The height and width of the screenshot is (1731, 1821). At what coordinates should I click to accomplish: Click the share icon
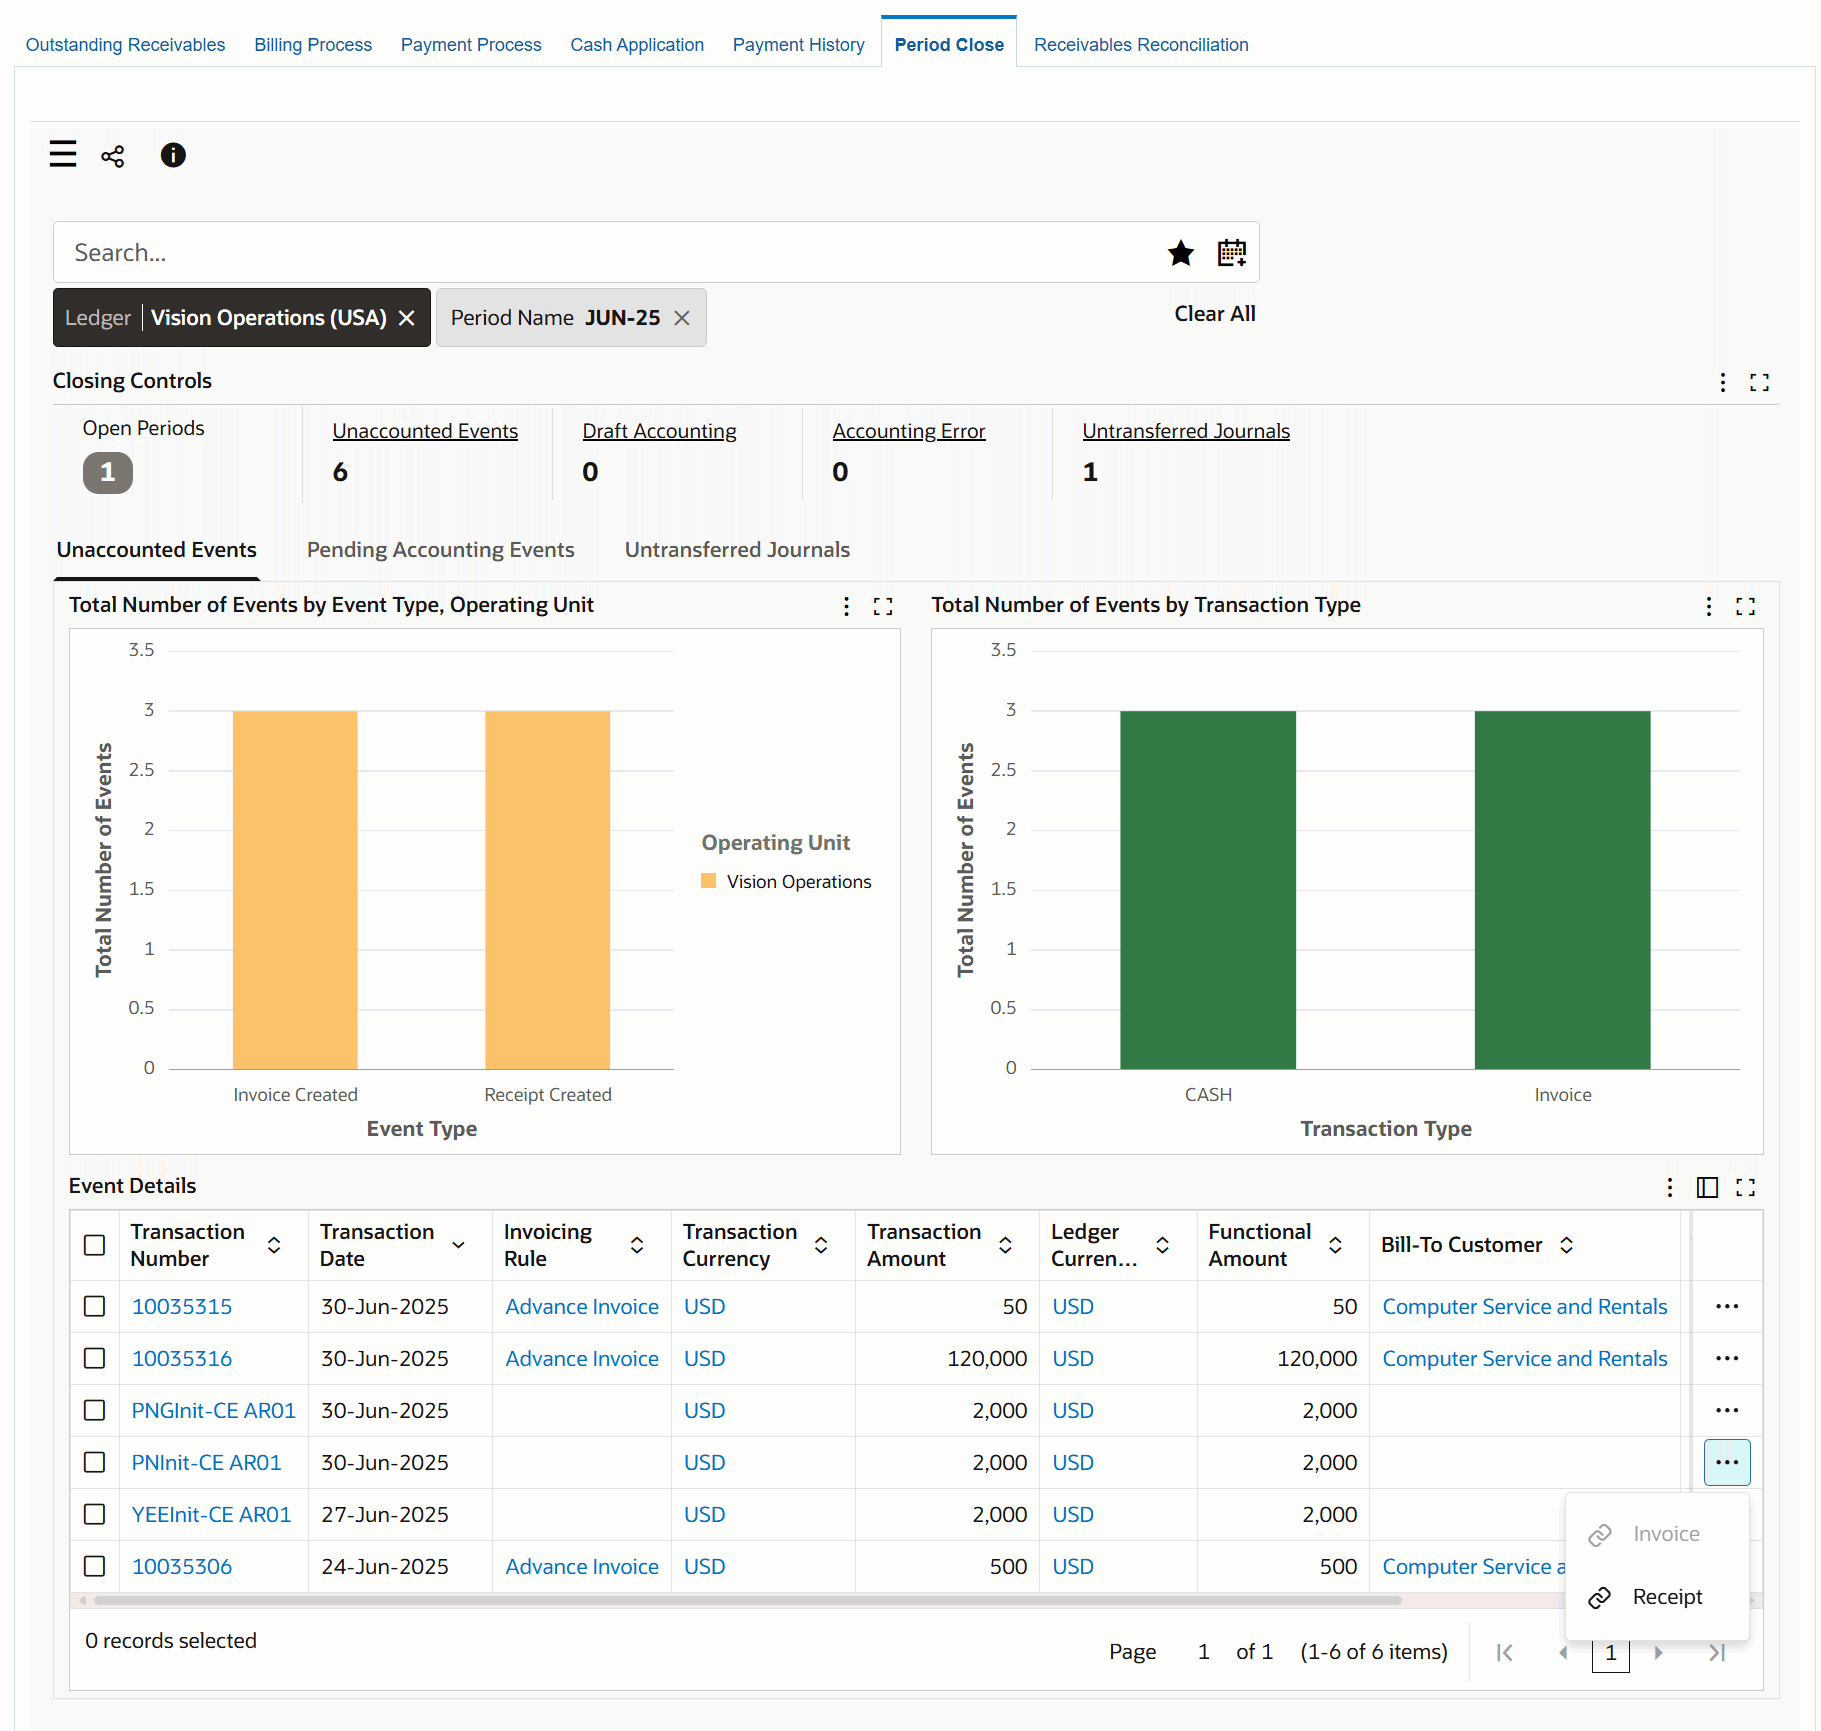(x=113, y=156)
